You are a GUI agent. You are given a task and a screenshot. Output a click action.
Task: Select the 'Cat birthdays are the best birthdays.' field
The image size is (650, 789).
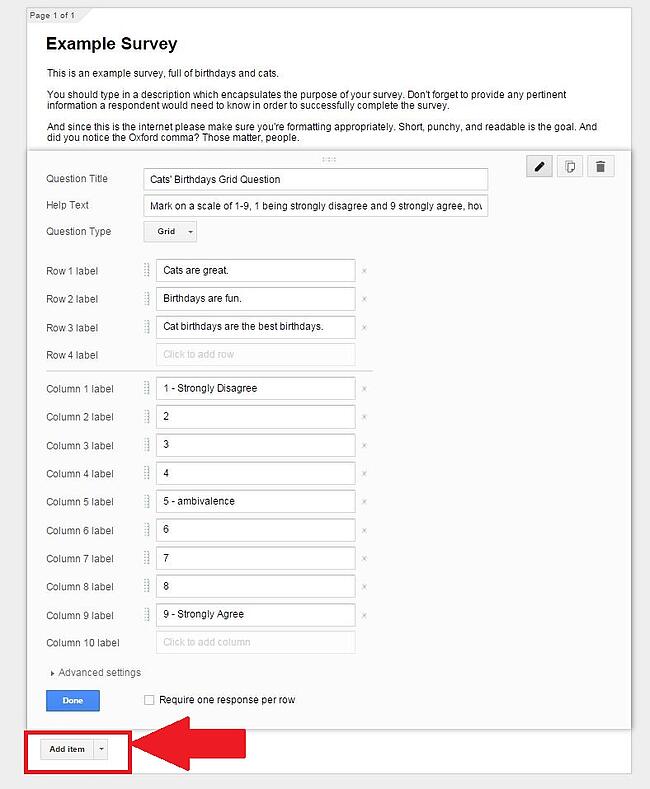255,327
